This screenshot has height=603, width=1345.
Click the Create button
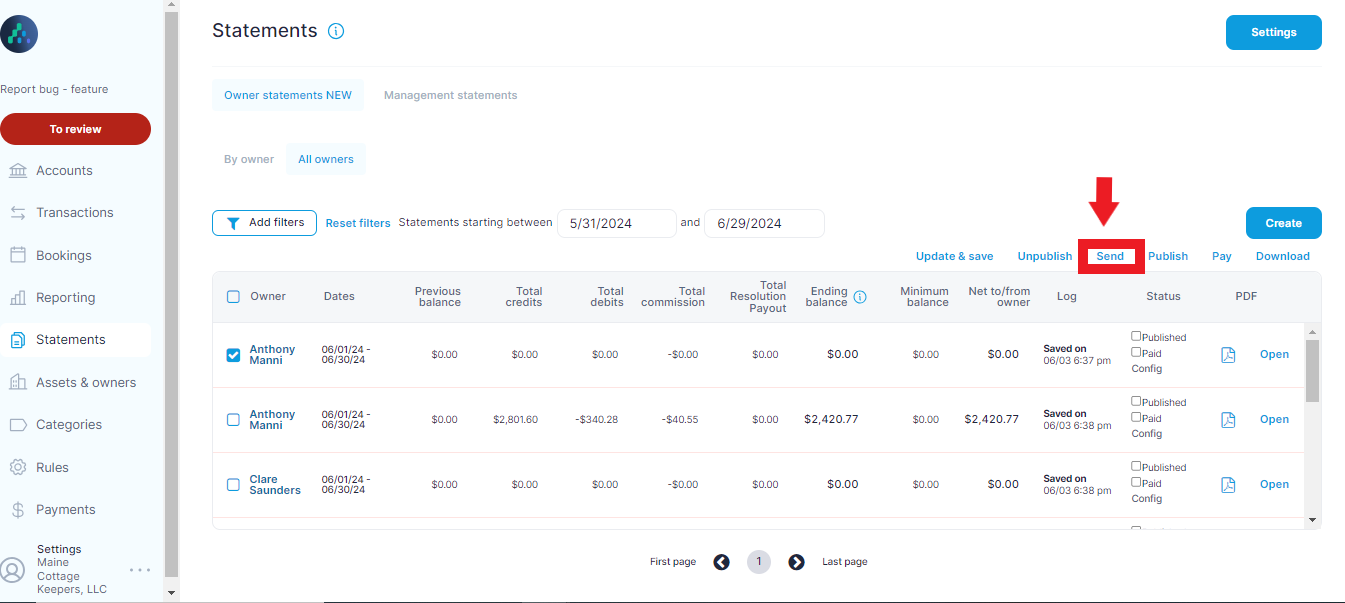[1284, 224]
